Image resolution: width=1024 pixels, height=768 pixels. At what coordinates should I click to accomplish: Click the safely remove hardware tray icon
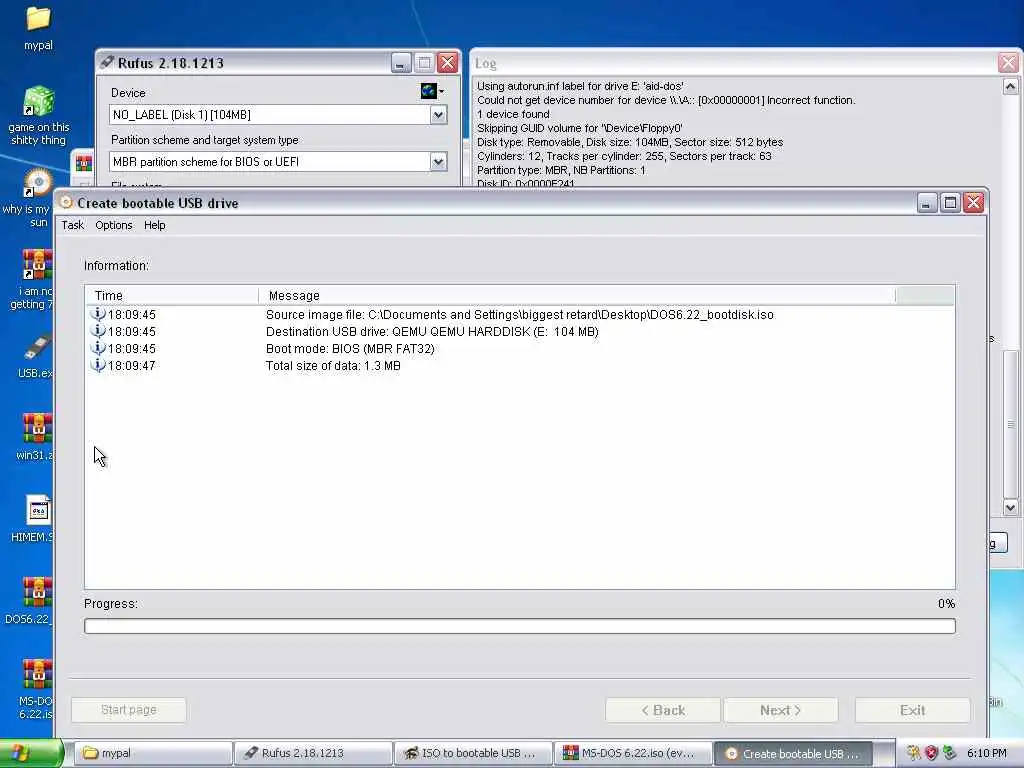949,753
